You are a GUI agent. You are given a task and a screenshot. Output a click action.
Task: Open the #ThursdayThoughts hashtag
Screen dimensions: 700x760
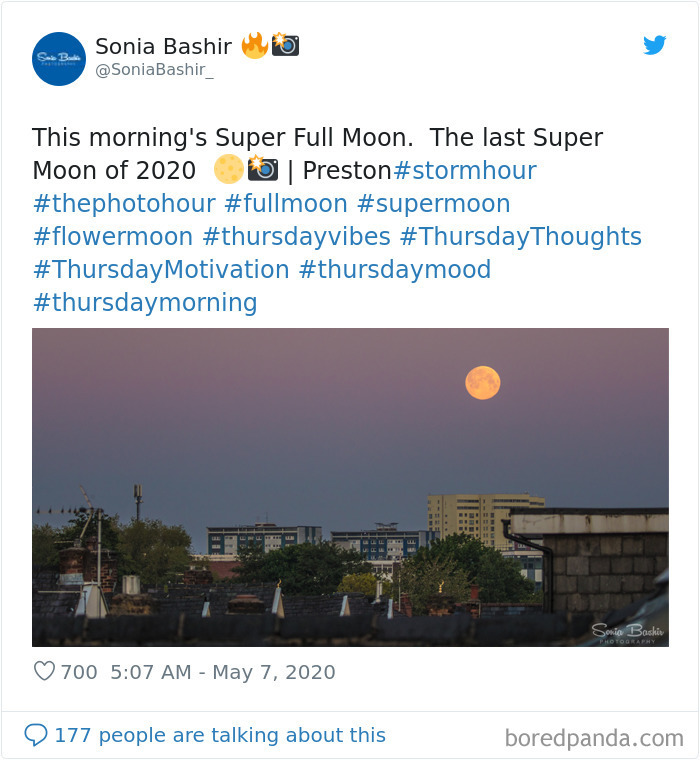(521, 237)
